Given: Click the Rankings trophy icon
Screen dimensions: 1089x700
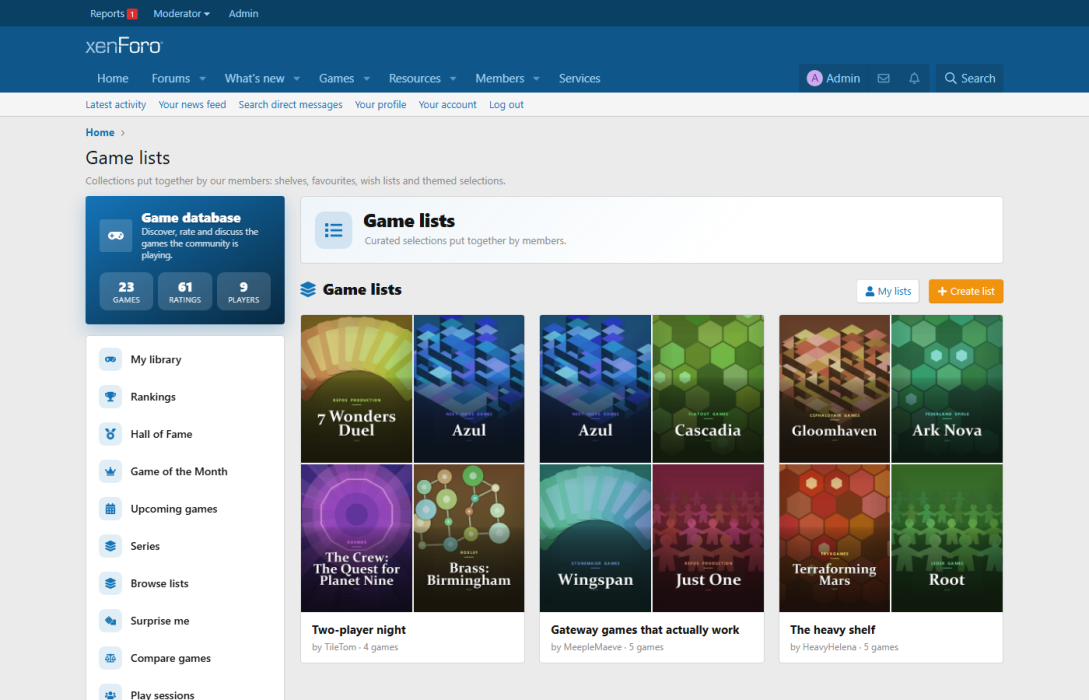Looking at the screenshot, I should coord(110,397).
